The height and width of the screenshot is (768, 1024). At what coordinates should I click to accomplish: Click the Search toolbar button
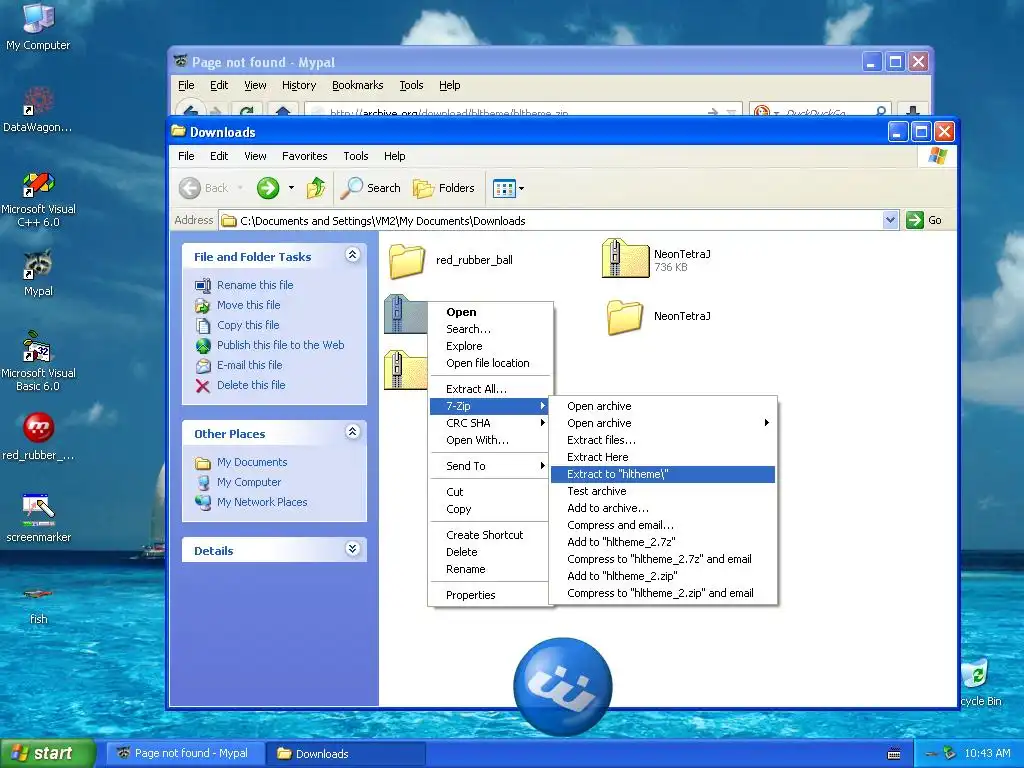(370, 188)
